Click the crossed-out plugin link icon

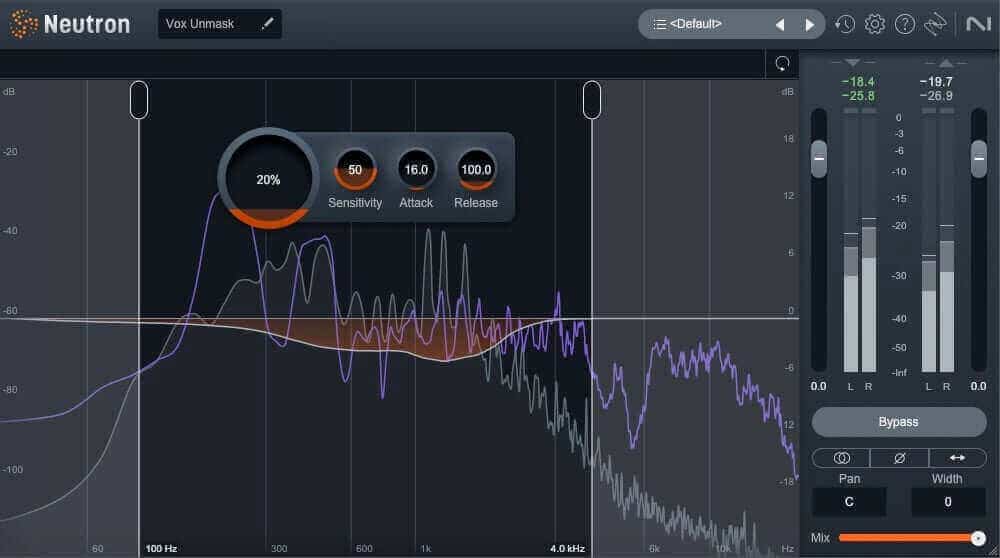(935, 24)
